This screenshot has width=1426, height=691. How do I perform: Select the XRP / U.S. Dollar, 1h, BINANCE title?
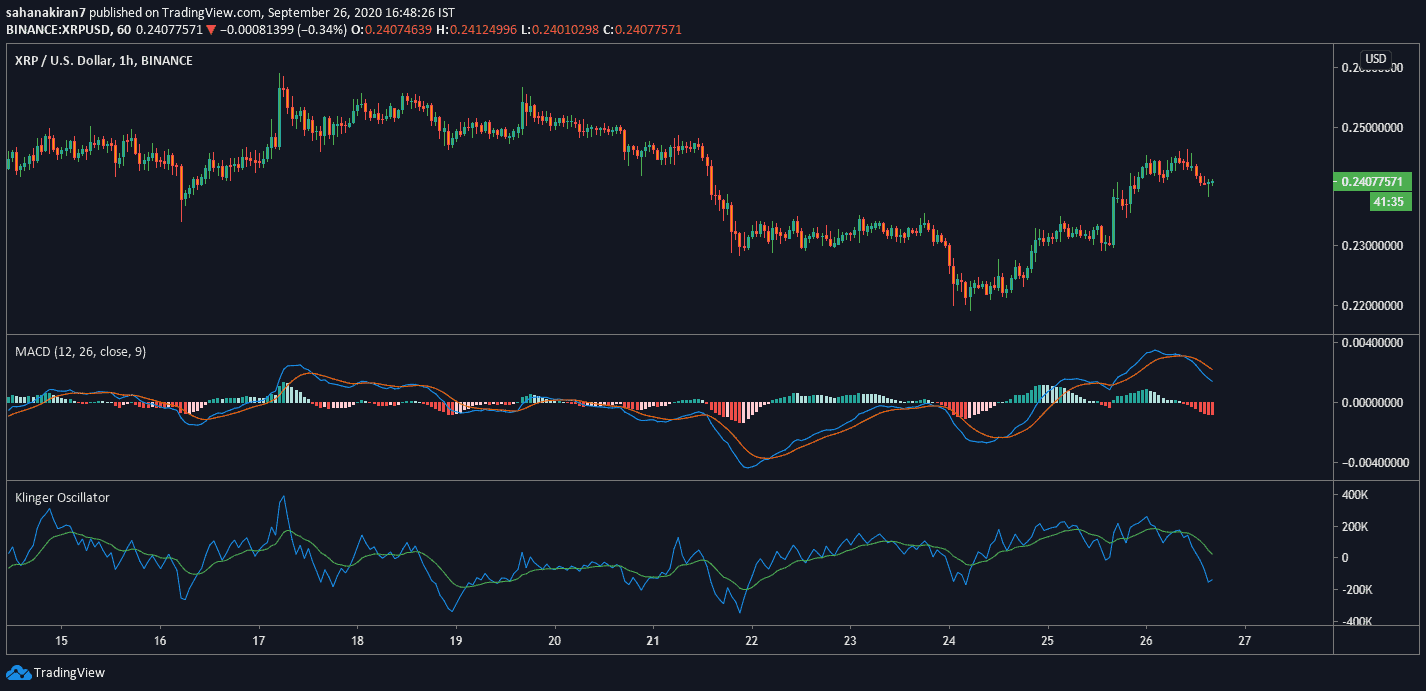coord(104,61)
